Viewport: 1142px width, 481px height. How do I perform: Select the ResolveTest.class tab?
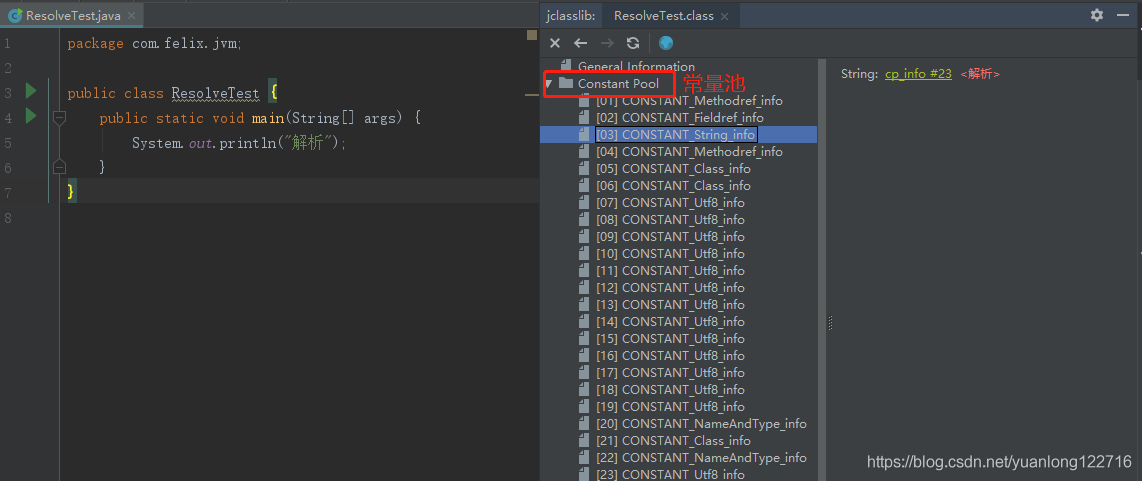coord(663,16)
